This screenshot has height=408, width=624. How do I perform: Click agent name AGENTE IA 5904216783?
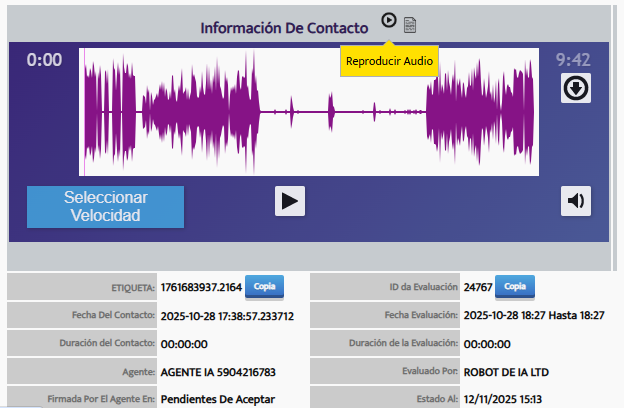(x=217, y=372)
